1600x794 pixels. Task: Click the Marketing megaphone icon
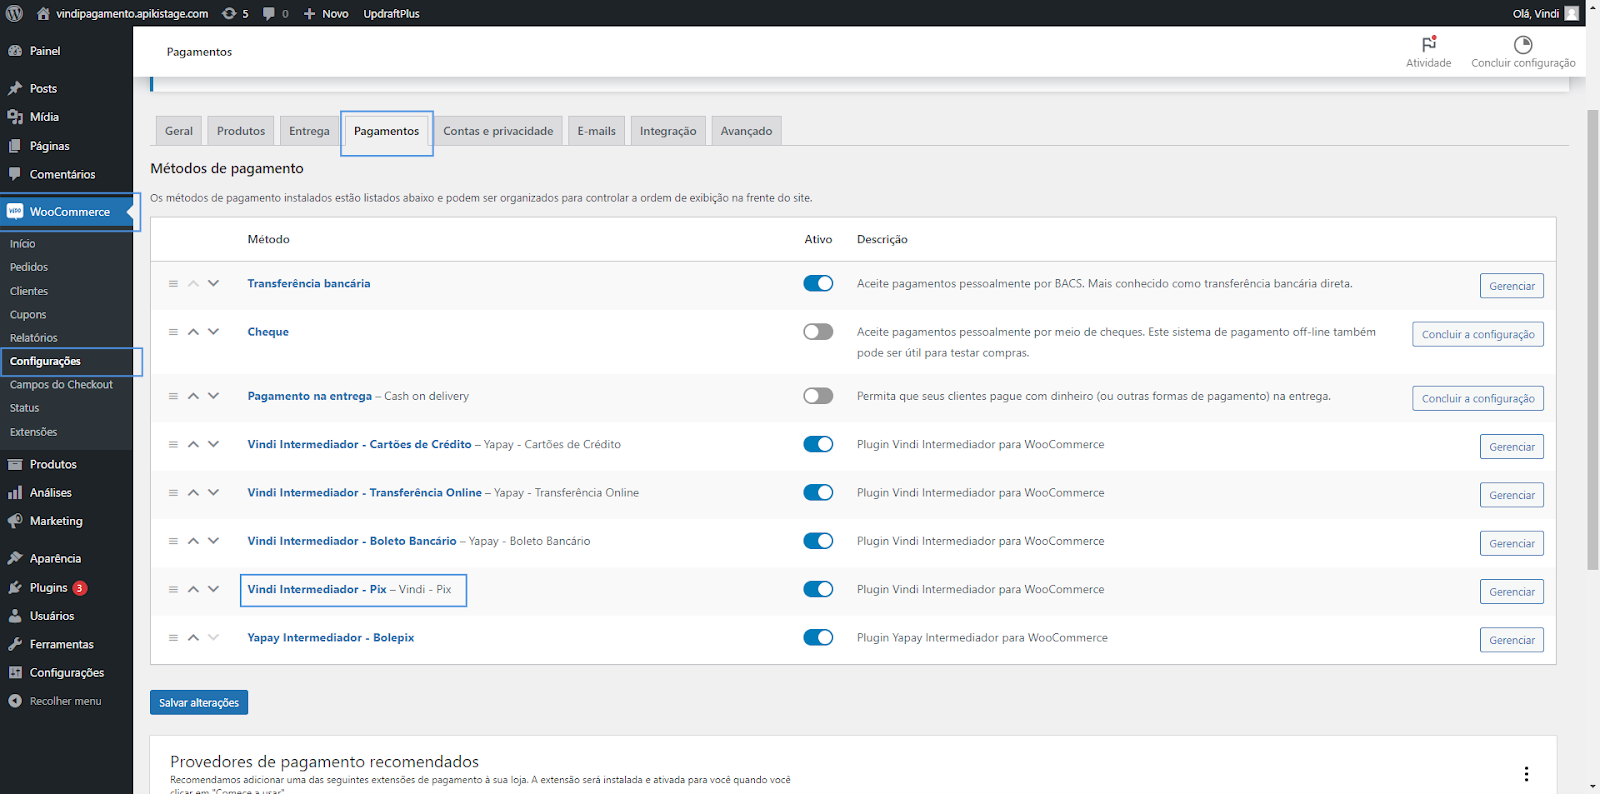coord(15,521)
